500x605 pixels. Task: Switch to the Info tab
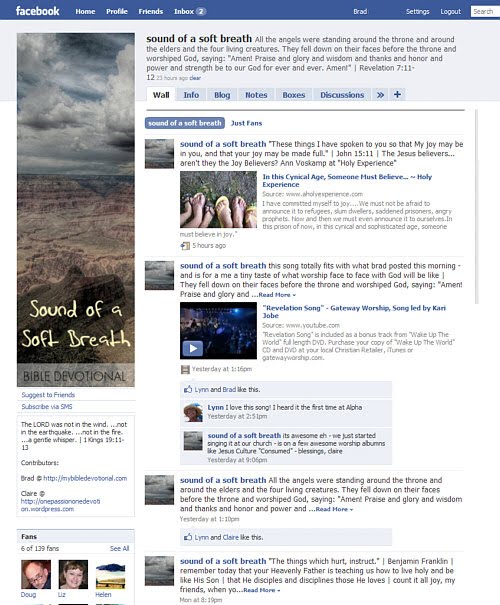point(191,95)
